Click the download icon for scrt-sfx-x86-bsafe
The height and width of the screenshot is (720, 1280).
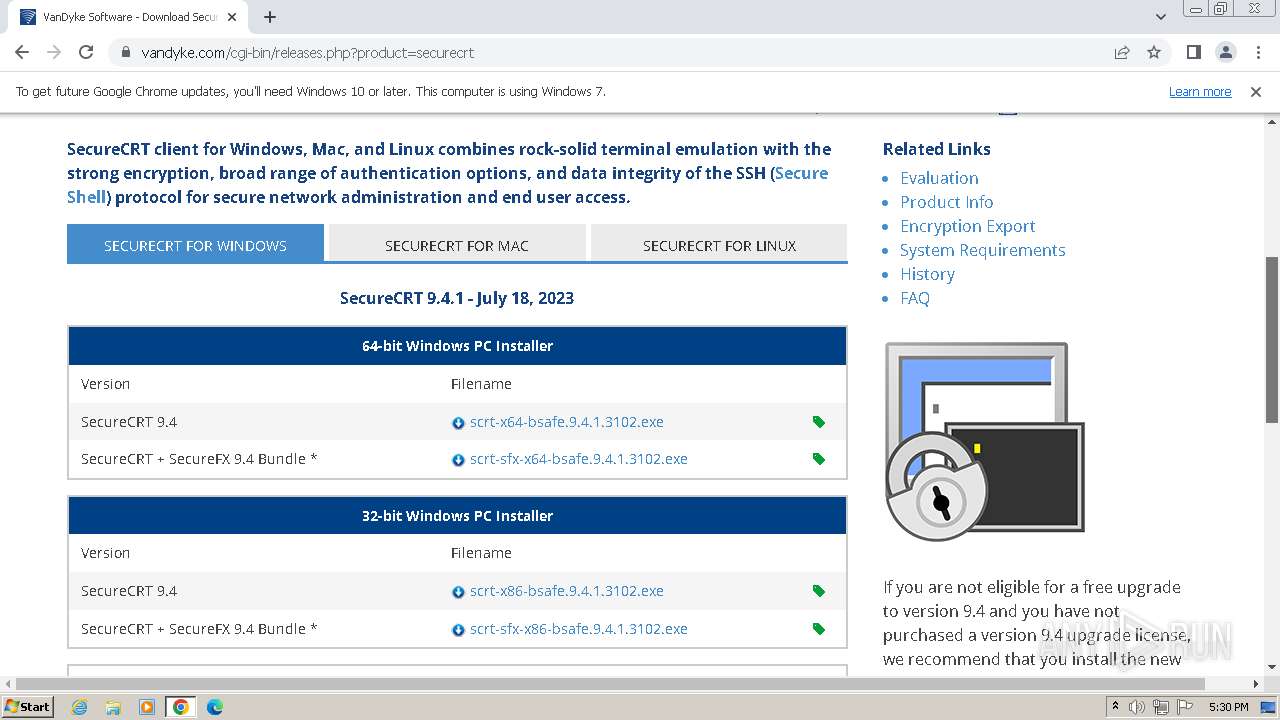(x=458, y=630)
